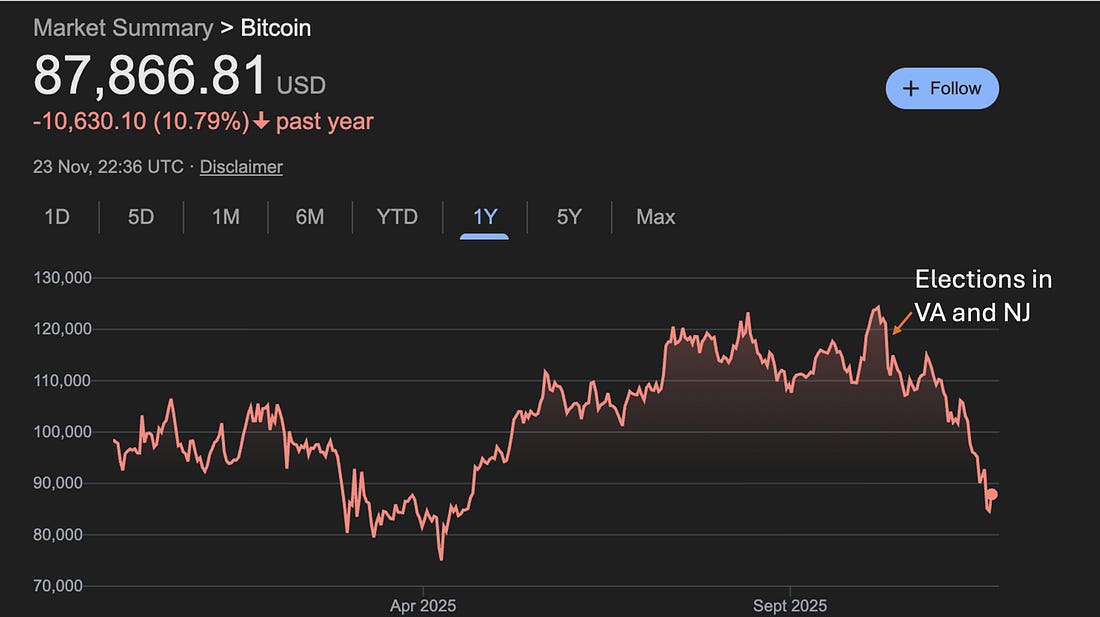Switch to the 5Y time range

coord(567,216)
